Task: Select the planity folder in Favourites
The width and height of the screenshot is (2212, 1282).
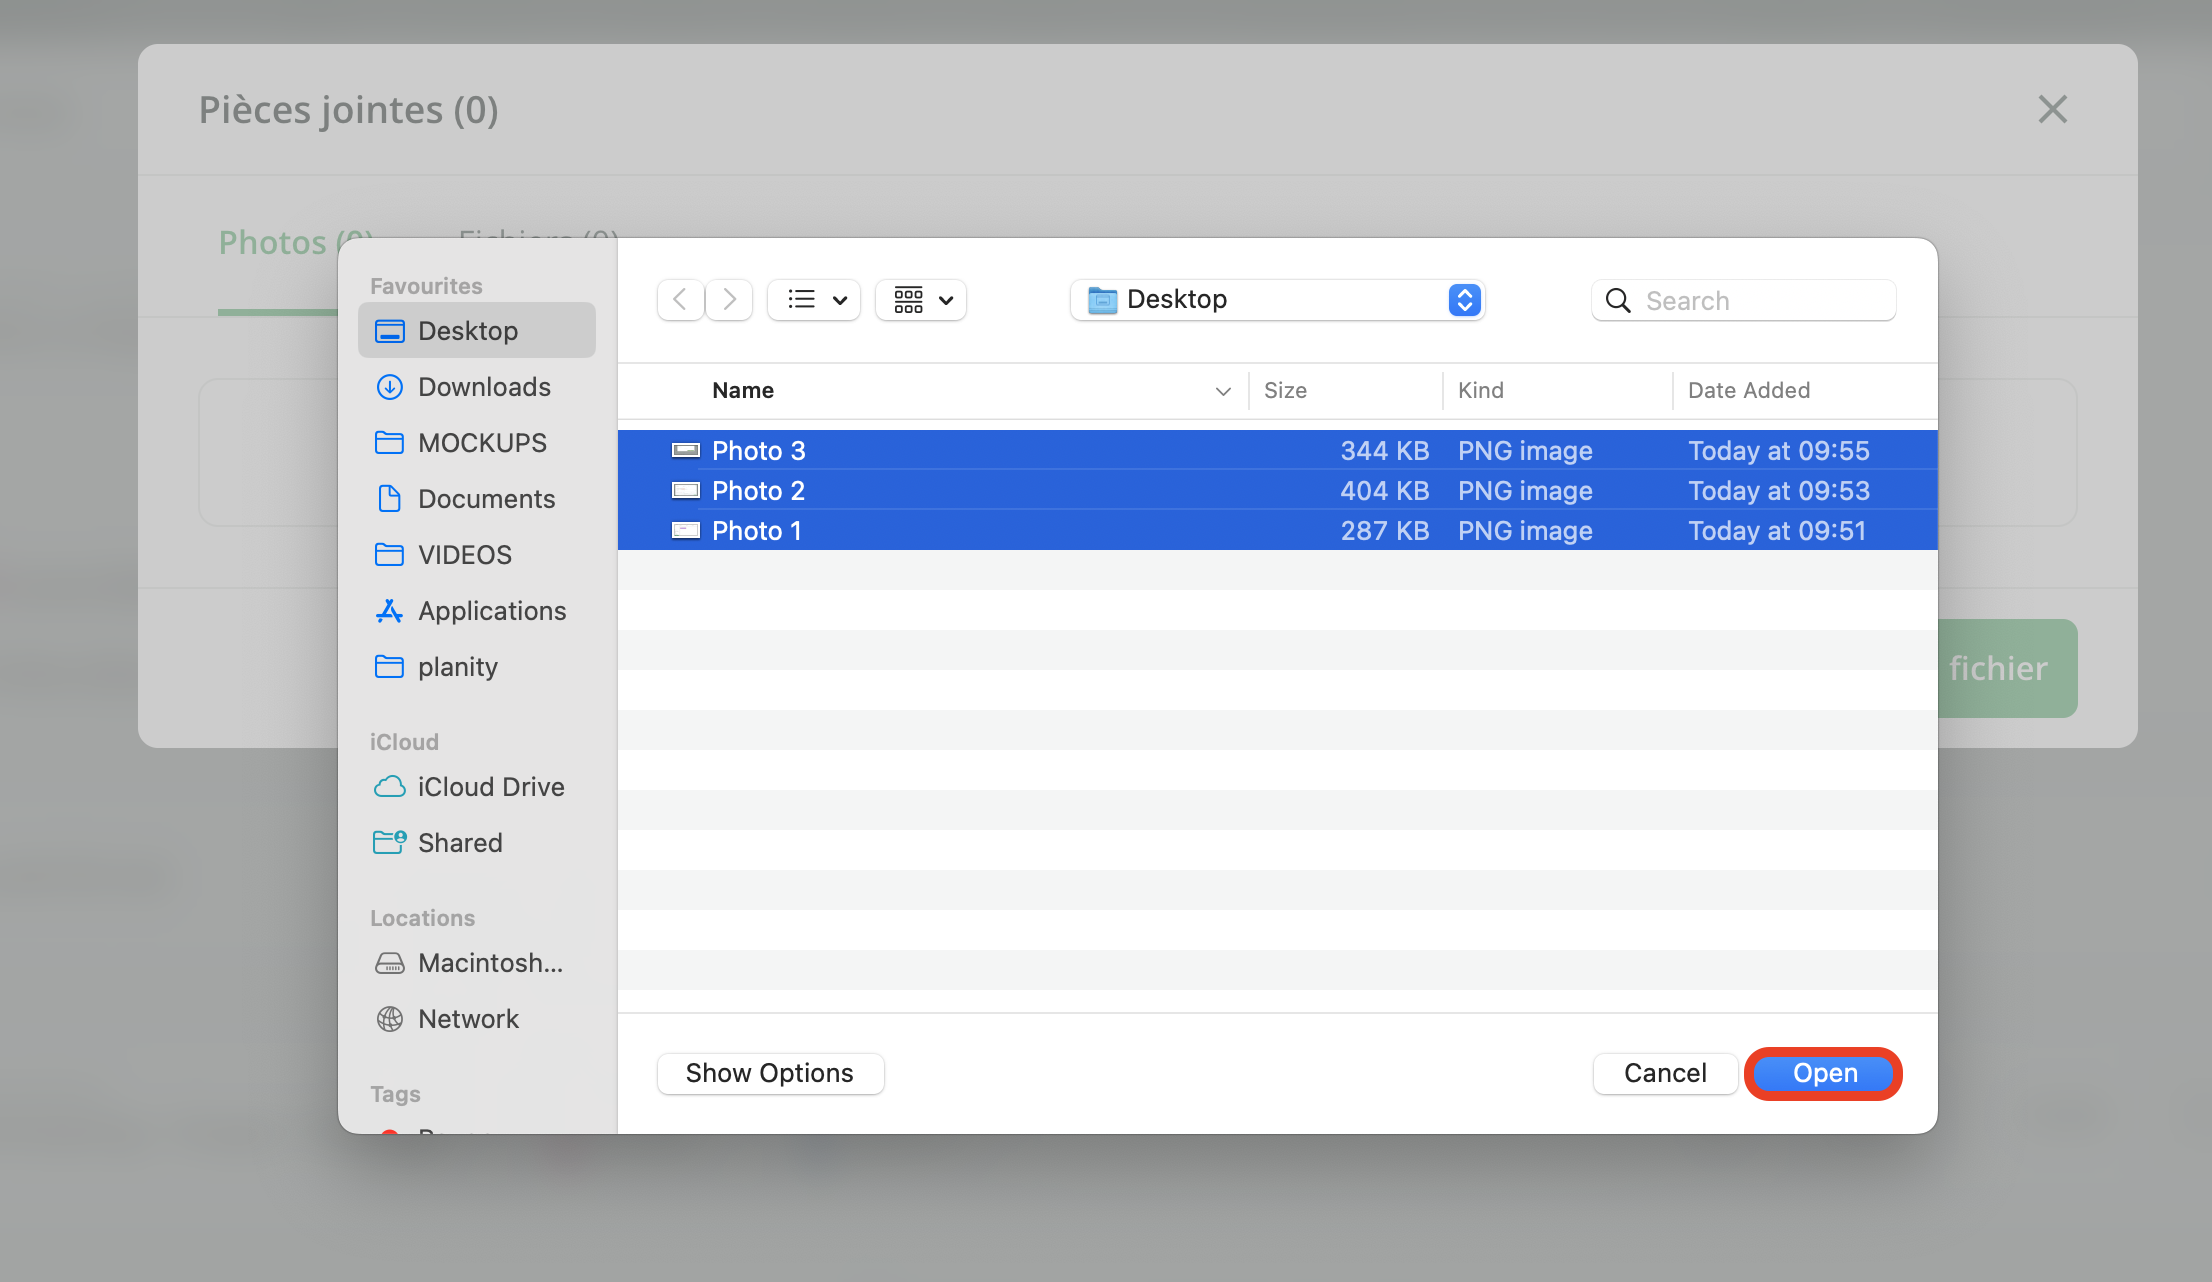Action: pyautogui.click(x=458, y=666)
